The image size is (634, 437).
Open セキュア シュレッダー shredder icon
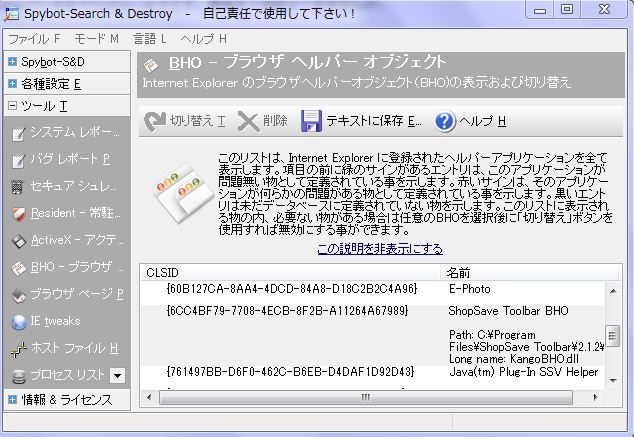tap(17, 187)
